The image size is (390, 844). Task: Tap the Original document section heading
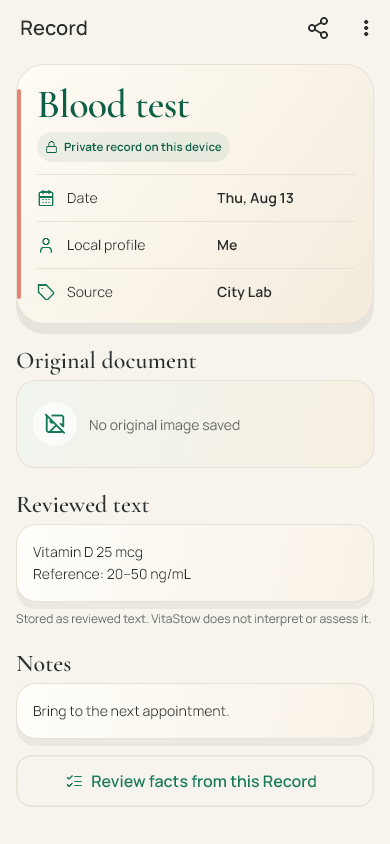(106, 361)
